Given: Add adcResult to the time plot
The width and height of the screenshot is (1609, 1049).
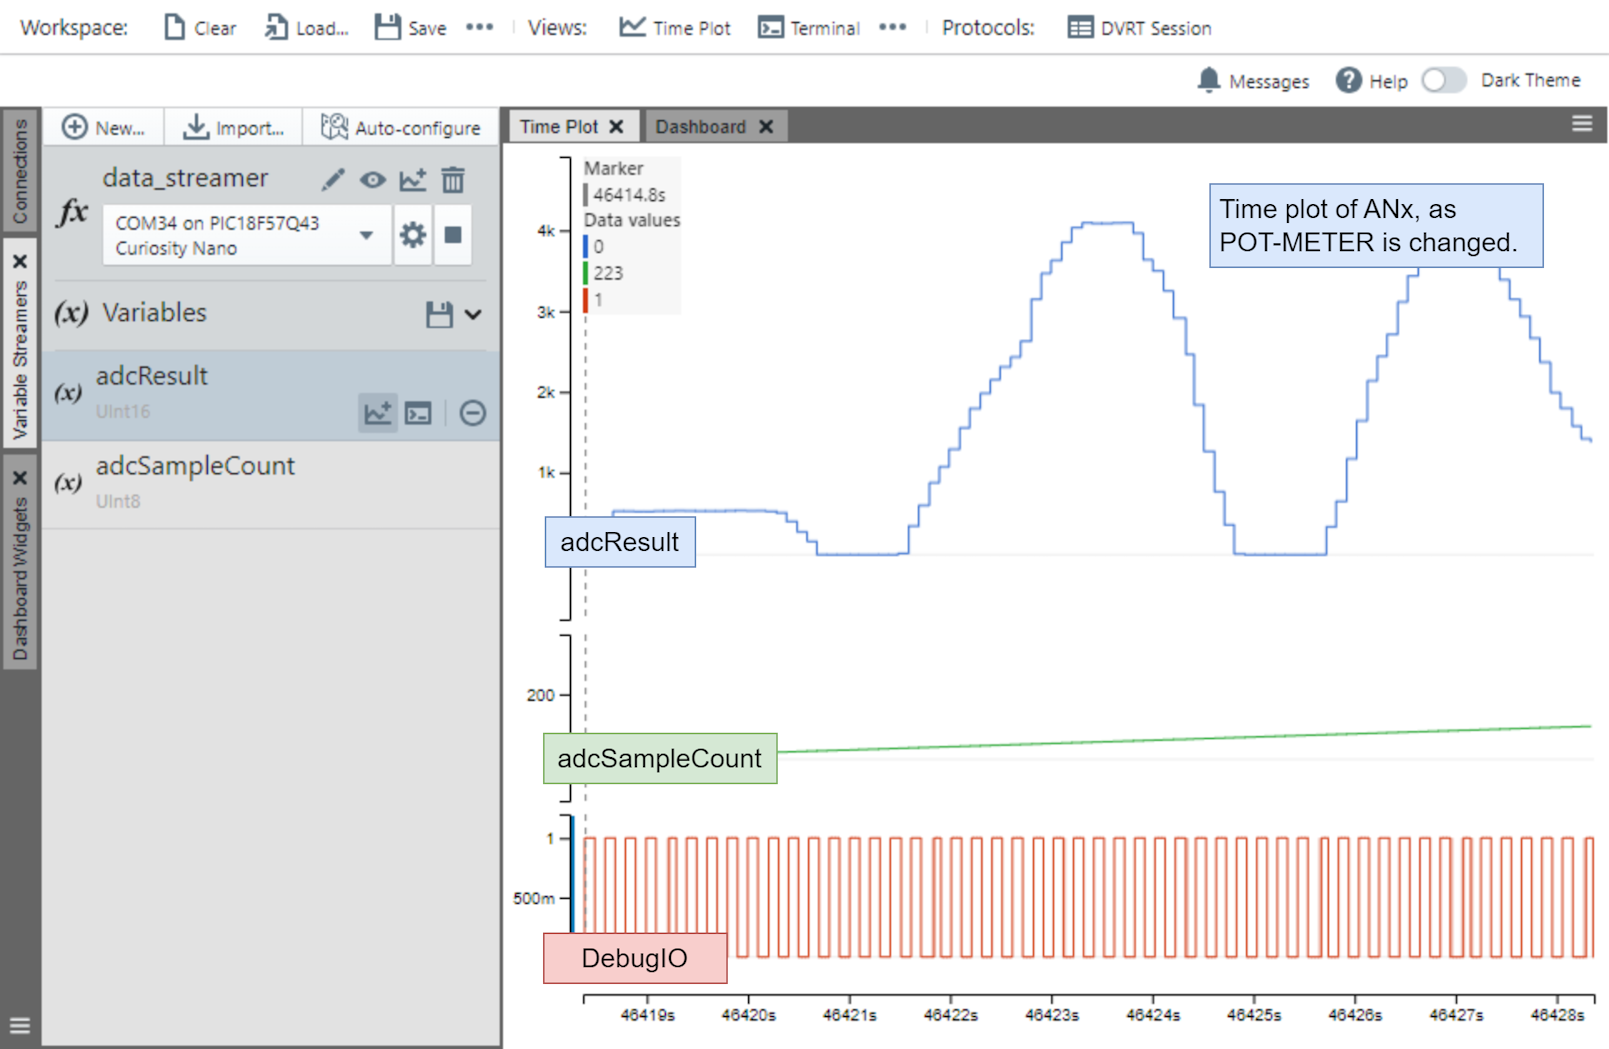Looking at the screenshot, I should pyautogui.click(x=378, y=412).
